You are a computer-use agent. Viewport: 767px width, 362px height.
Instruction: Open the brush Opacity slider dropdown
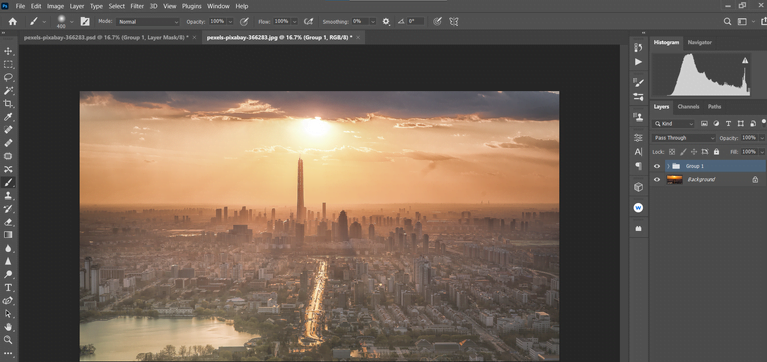pos(230,22)
